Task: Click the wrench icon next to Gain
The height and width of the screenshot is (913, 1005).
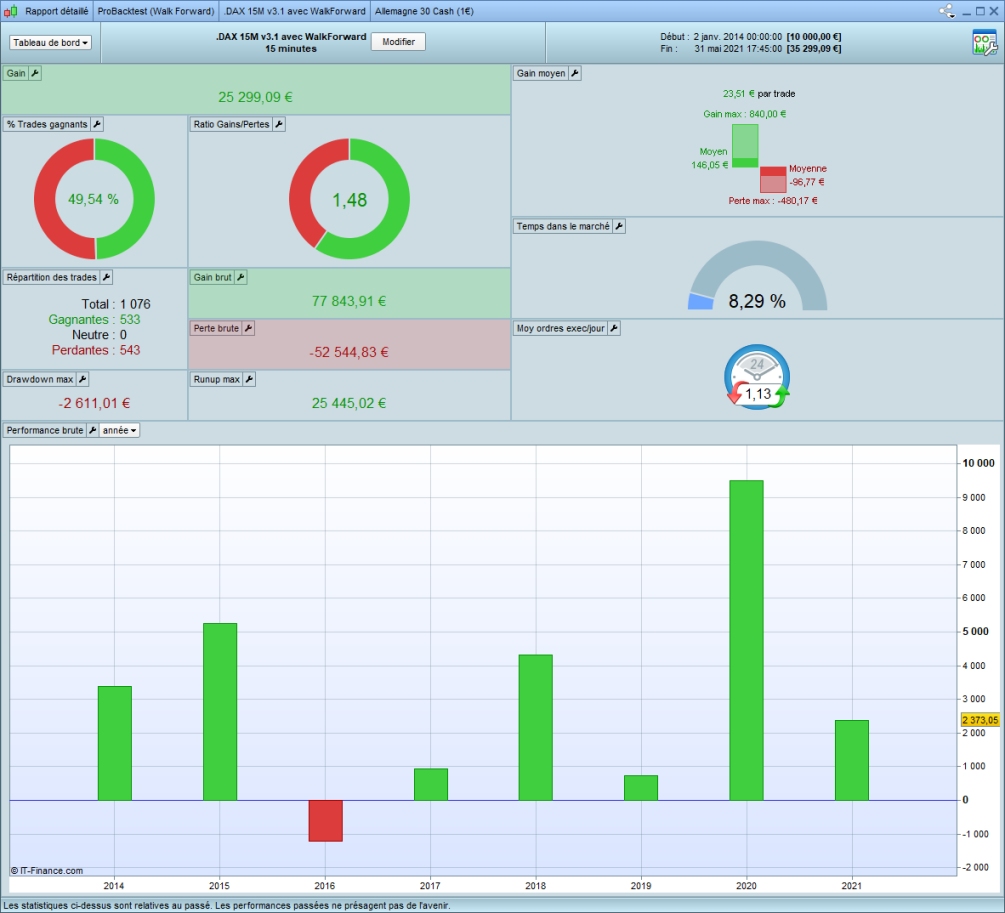Action: click(35, 73)
